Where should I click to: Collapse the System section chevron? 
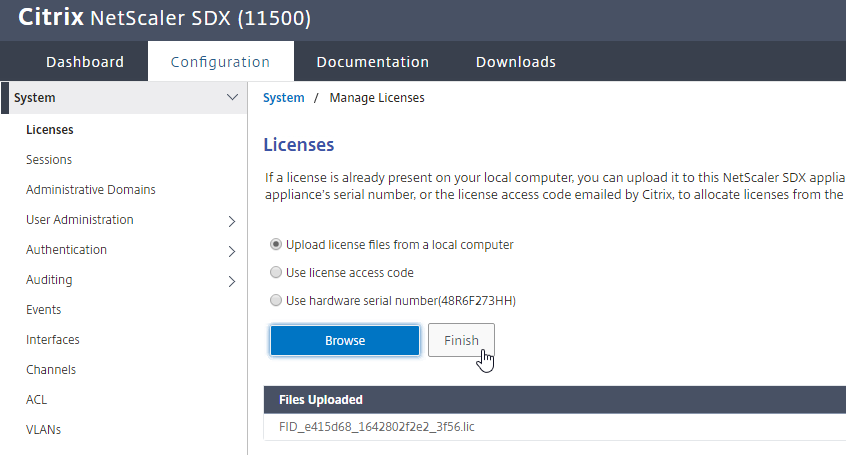click(x=232, y=98)
